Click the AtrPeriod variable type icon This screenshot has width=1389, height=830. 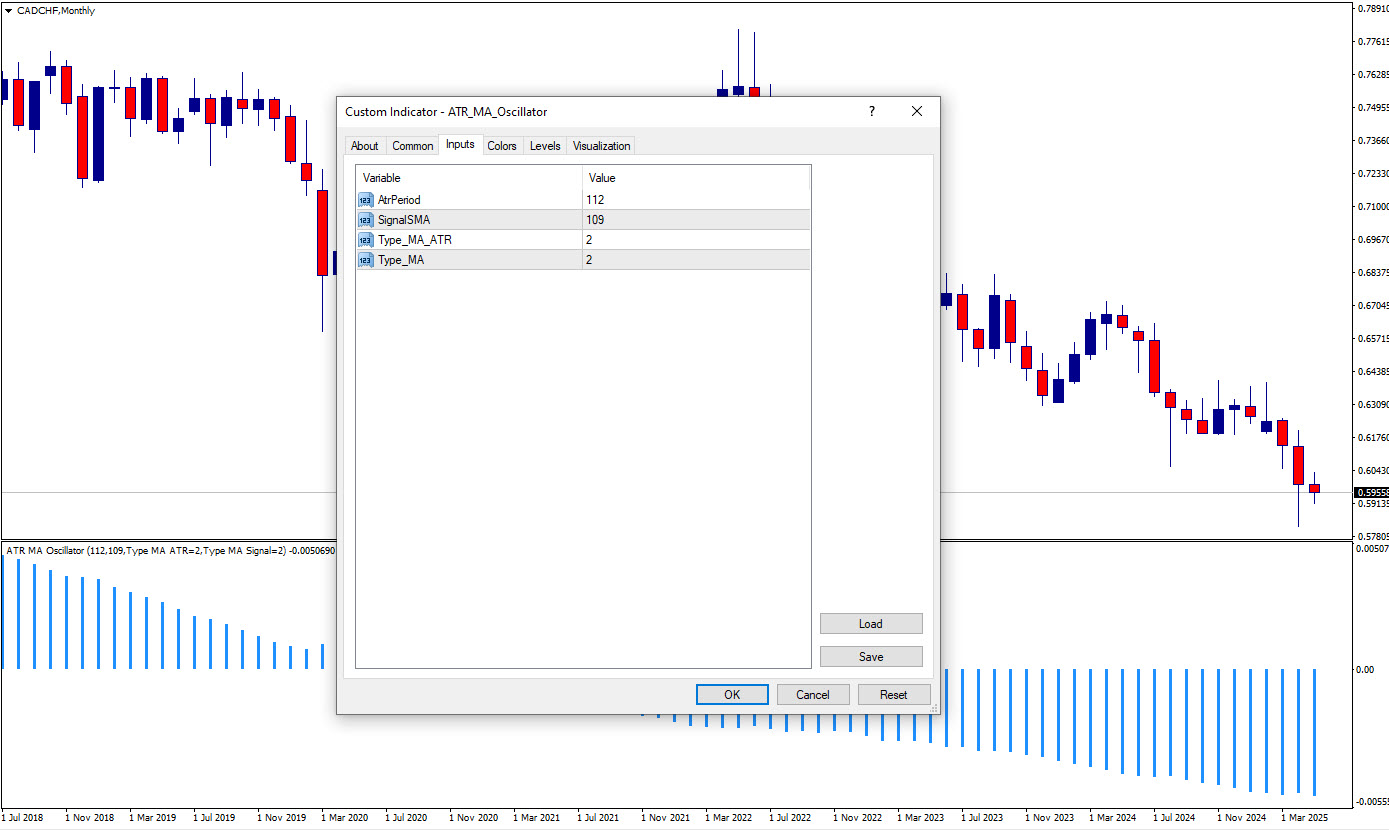365,200
